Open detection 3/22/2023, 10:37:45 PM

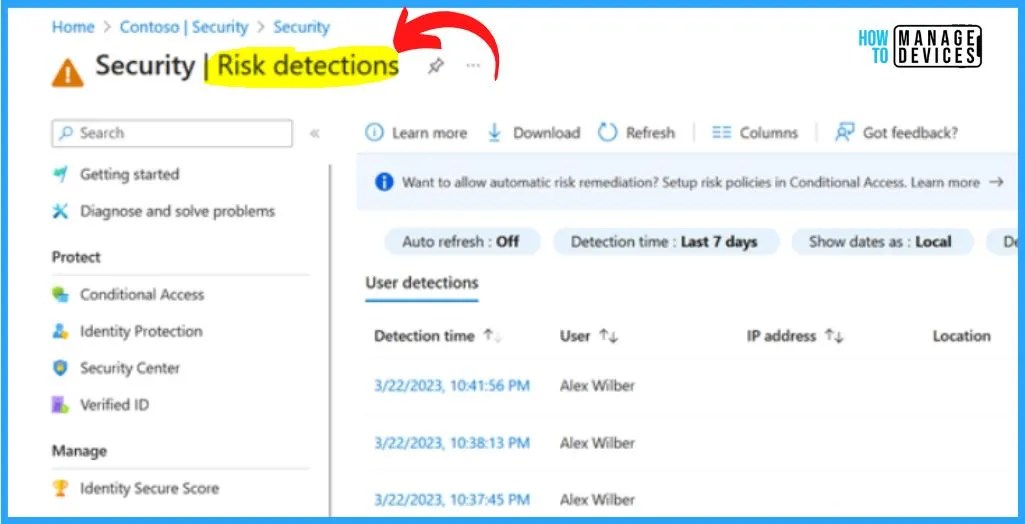452,500
